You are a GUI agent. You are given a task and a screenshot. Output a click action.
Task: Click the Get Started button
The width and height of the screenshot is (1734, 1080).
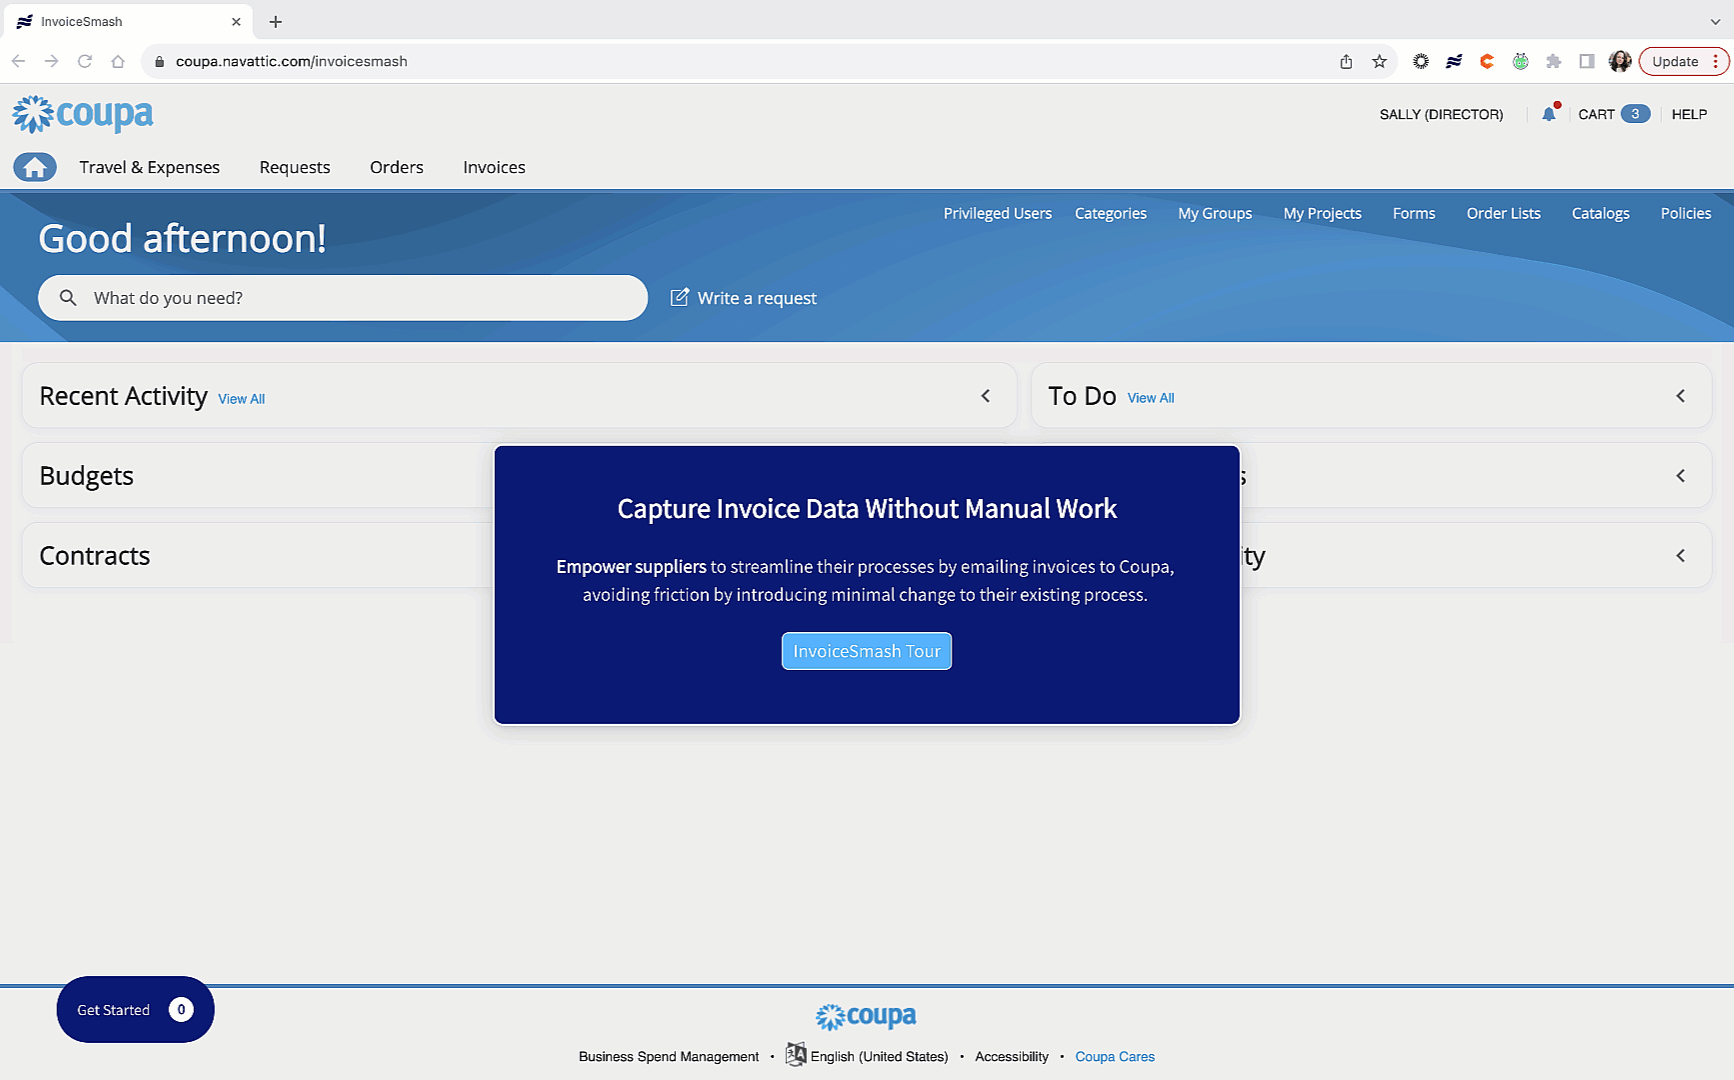[135, 1009]
